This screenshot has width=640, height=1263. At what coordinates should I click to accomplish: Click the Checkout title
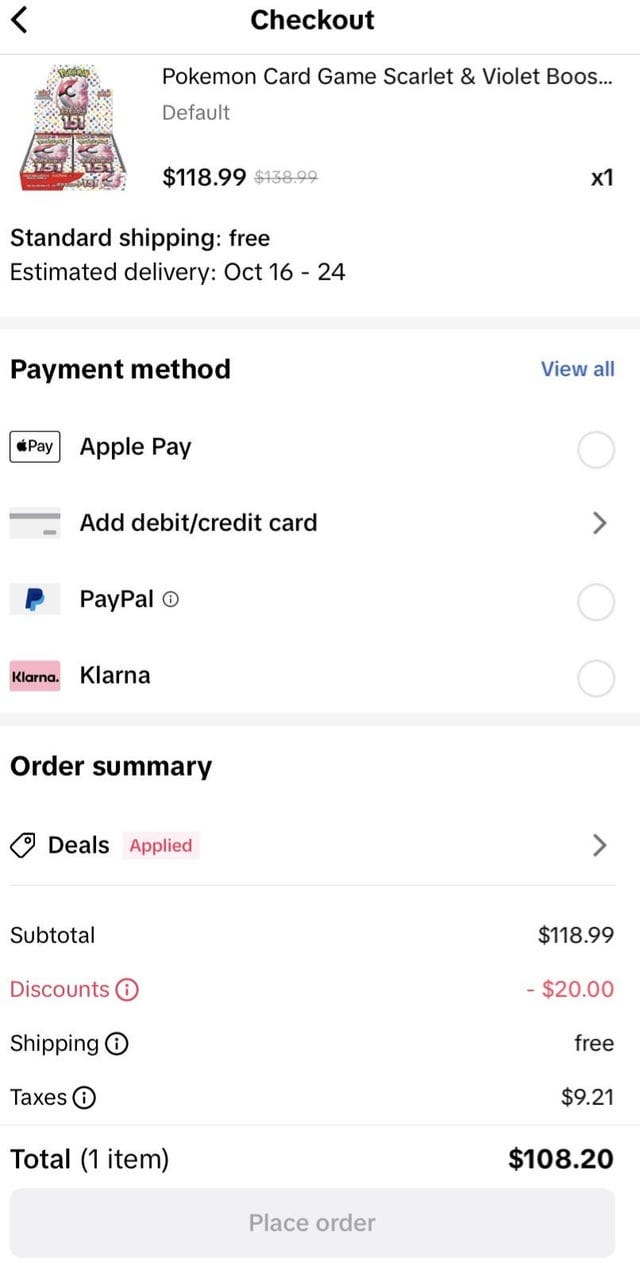(312, 19)
